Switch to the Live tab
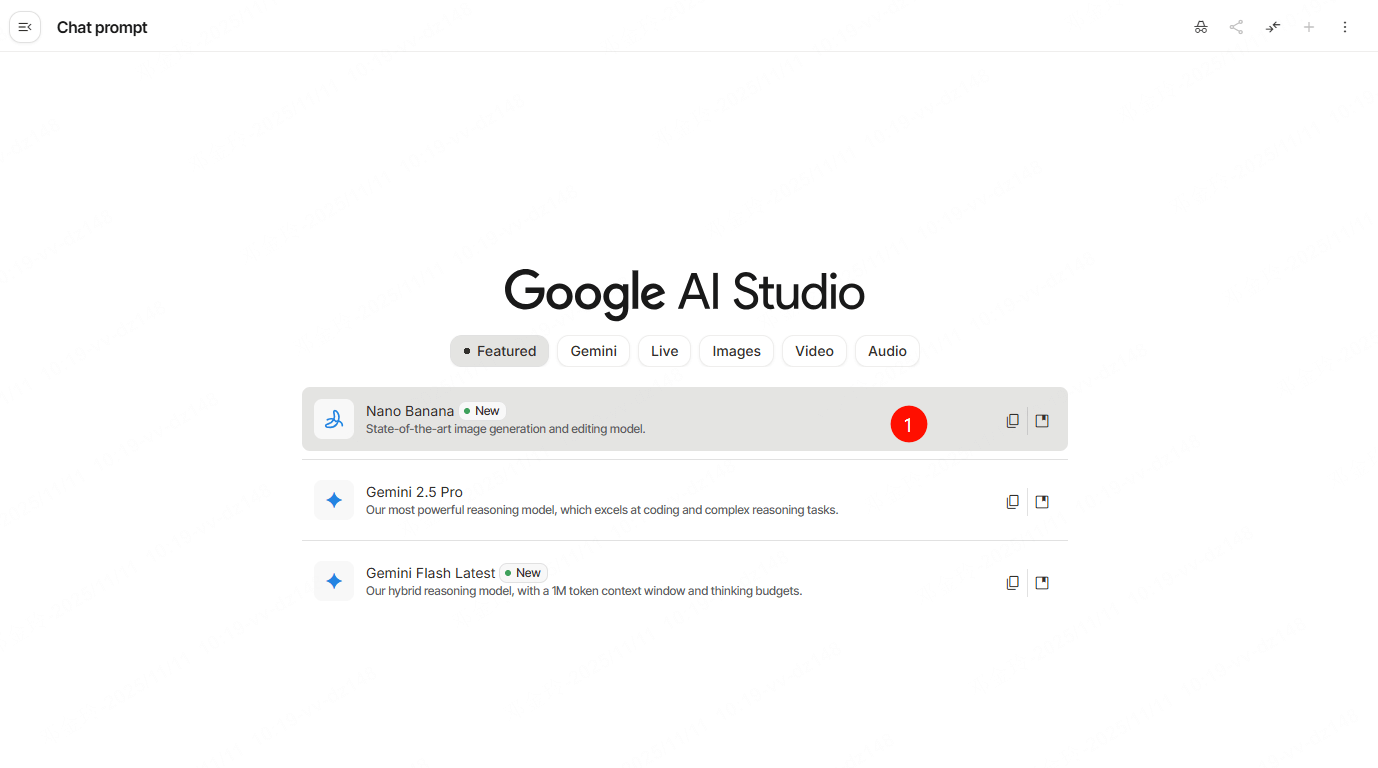This screenshot has width=1378, height=768. pos(664,351)
